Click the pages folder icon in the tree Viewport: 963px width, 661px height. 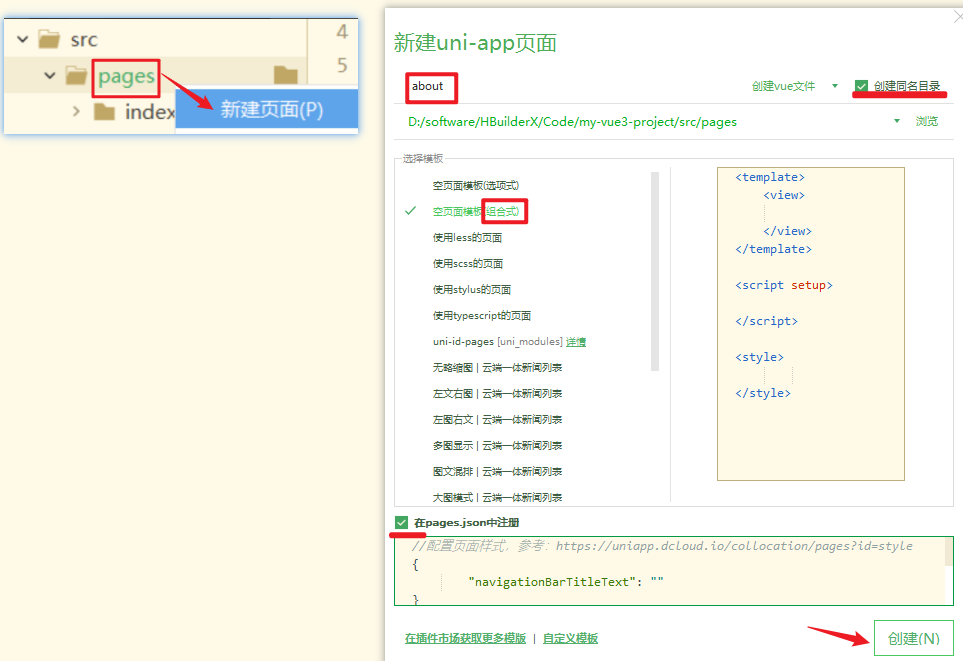click(x=76, y=74)
